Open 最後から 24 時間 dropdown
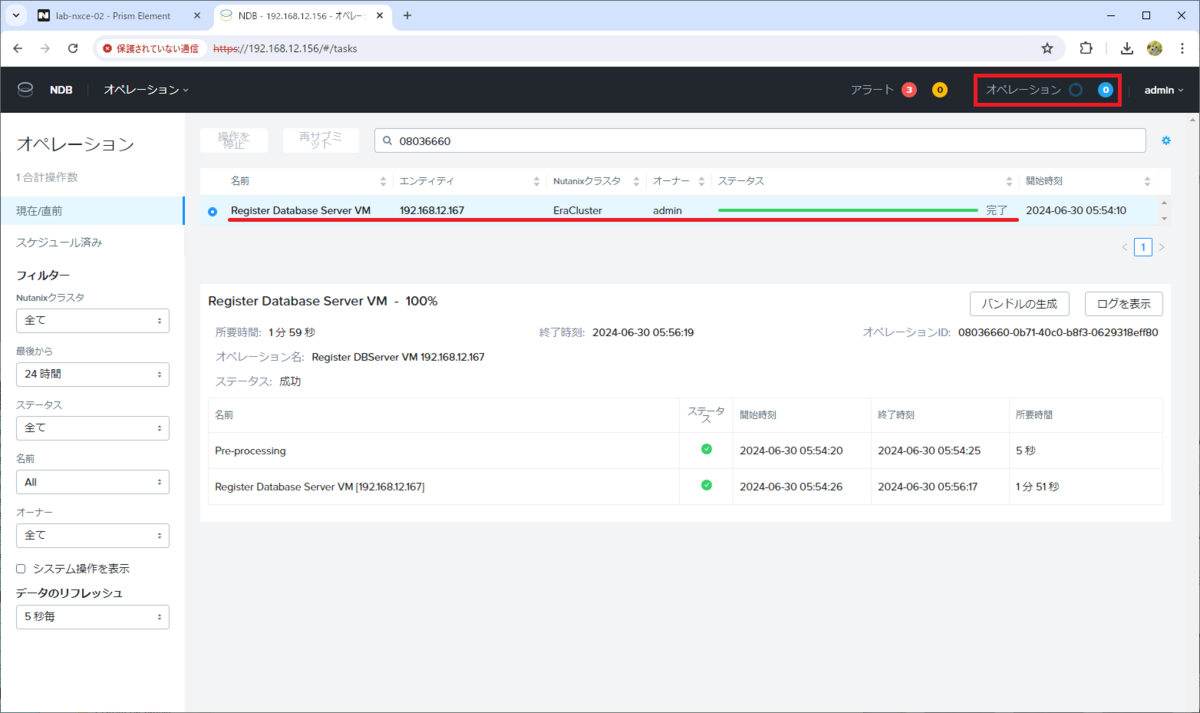This screenshot has width=1200, height=713. point(92,374)
